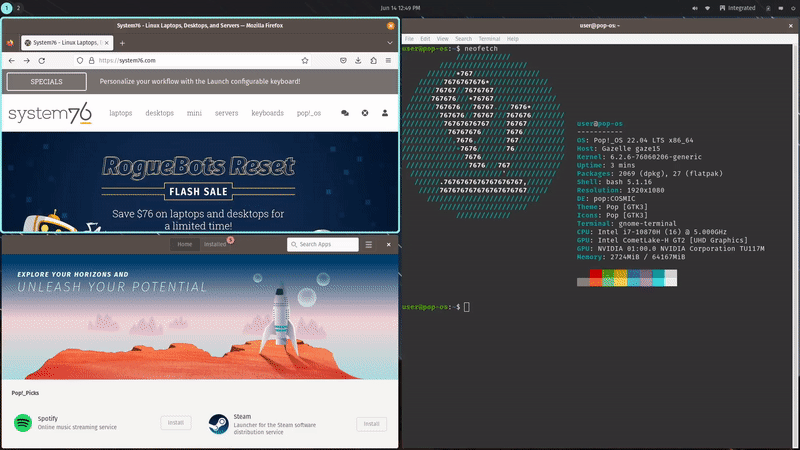The image size is (800, 450).
Task: Open Firefox hamburger application menu
Action: point(388,60)
